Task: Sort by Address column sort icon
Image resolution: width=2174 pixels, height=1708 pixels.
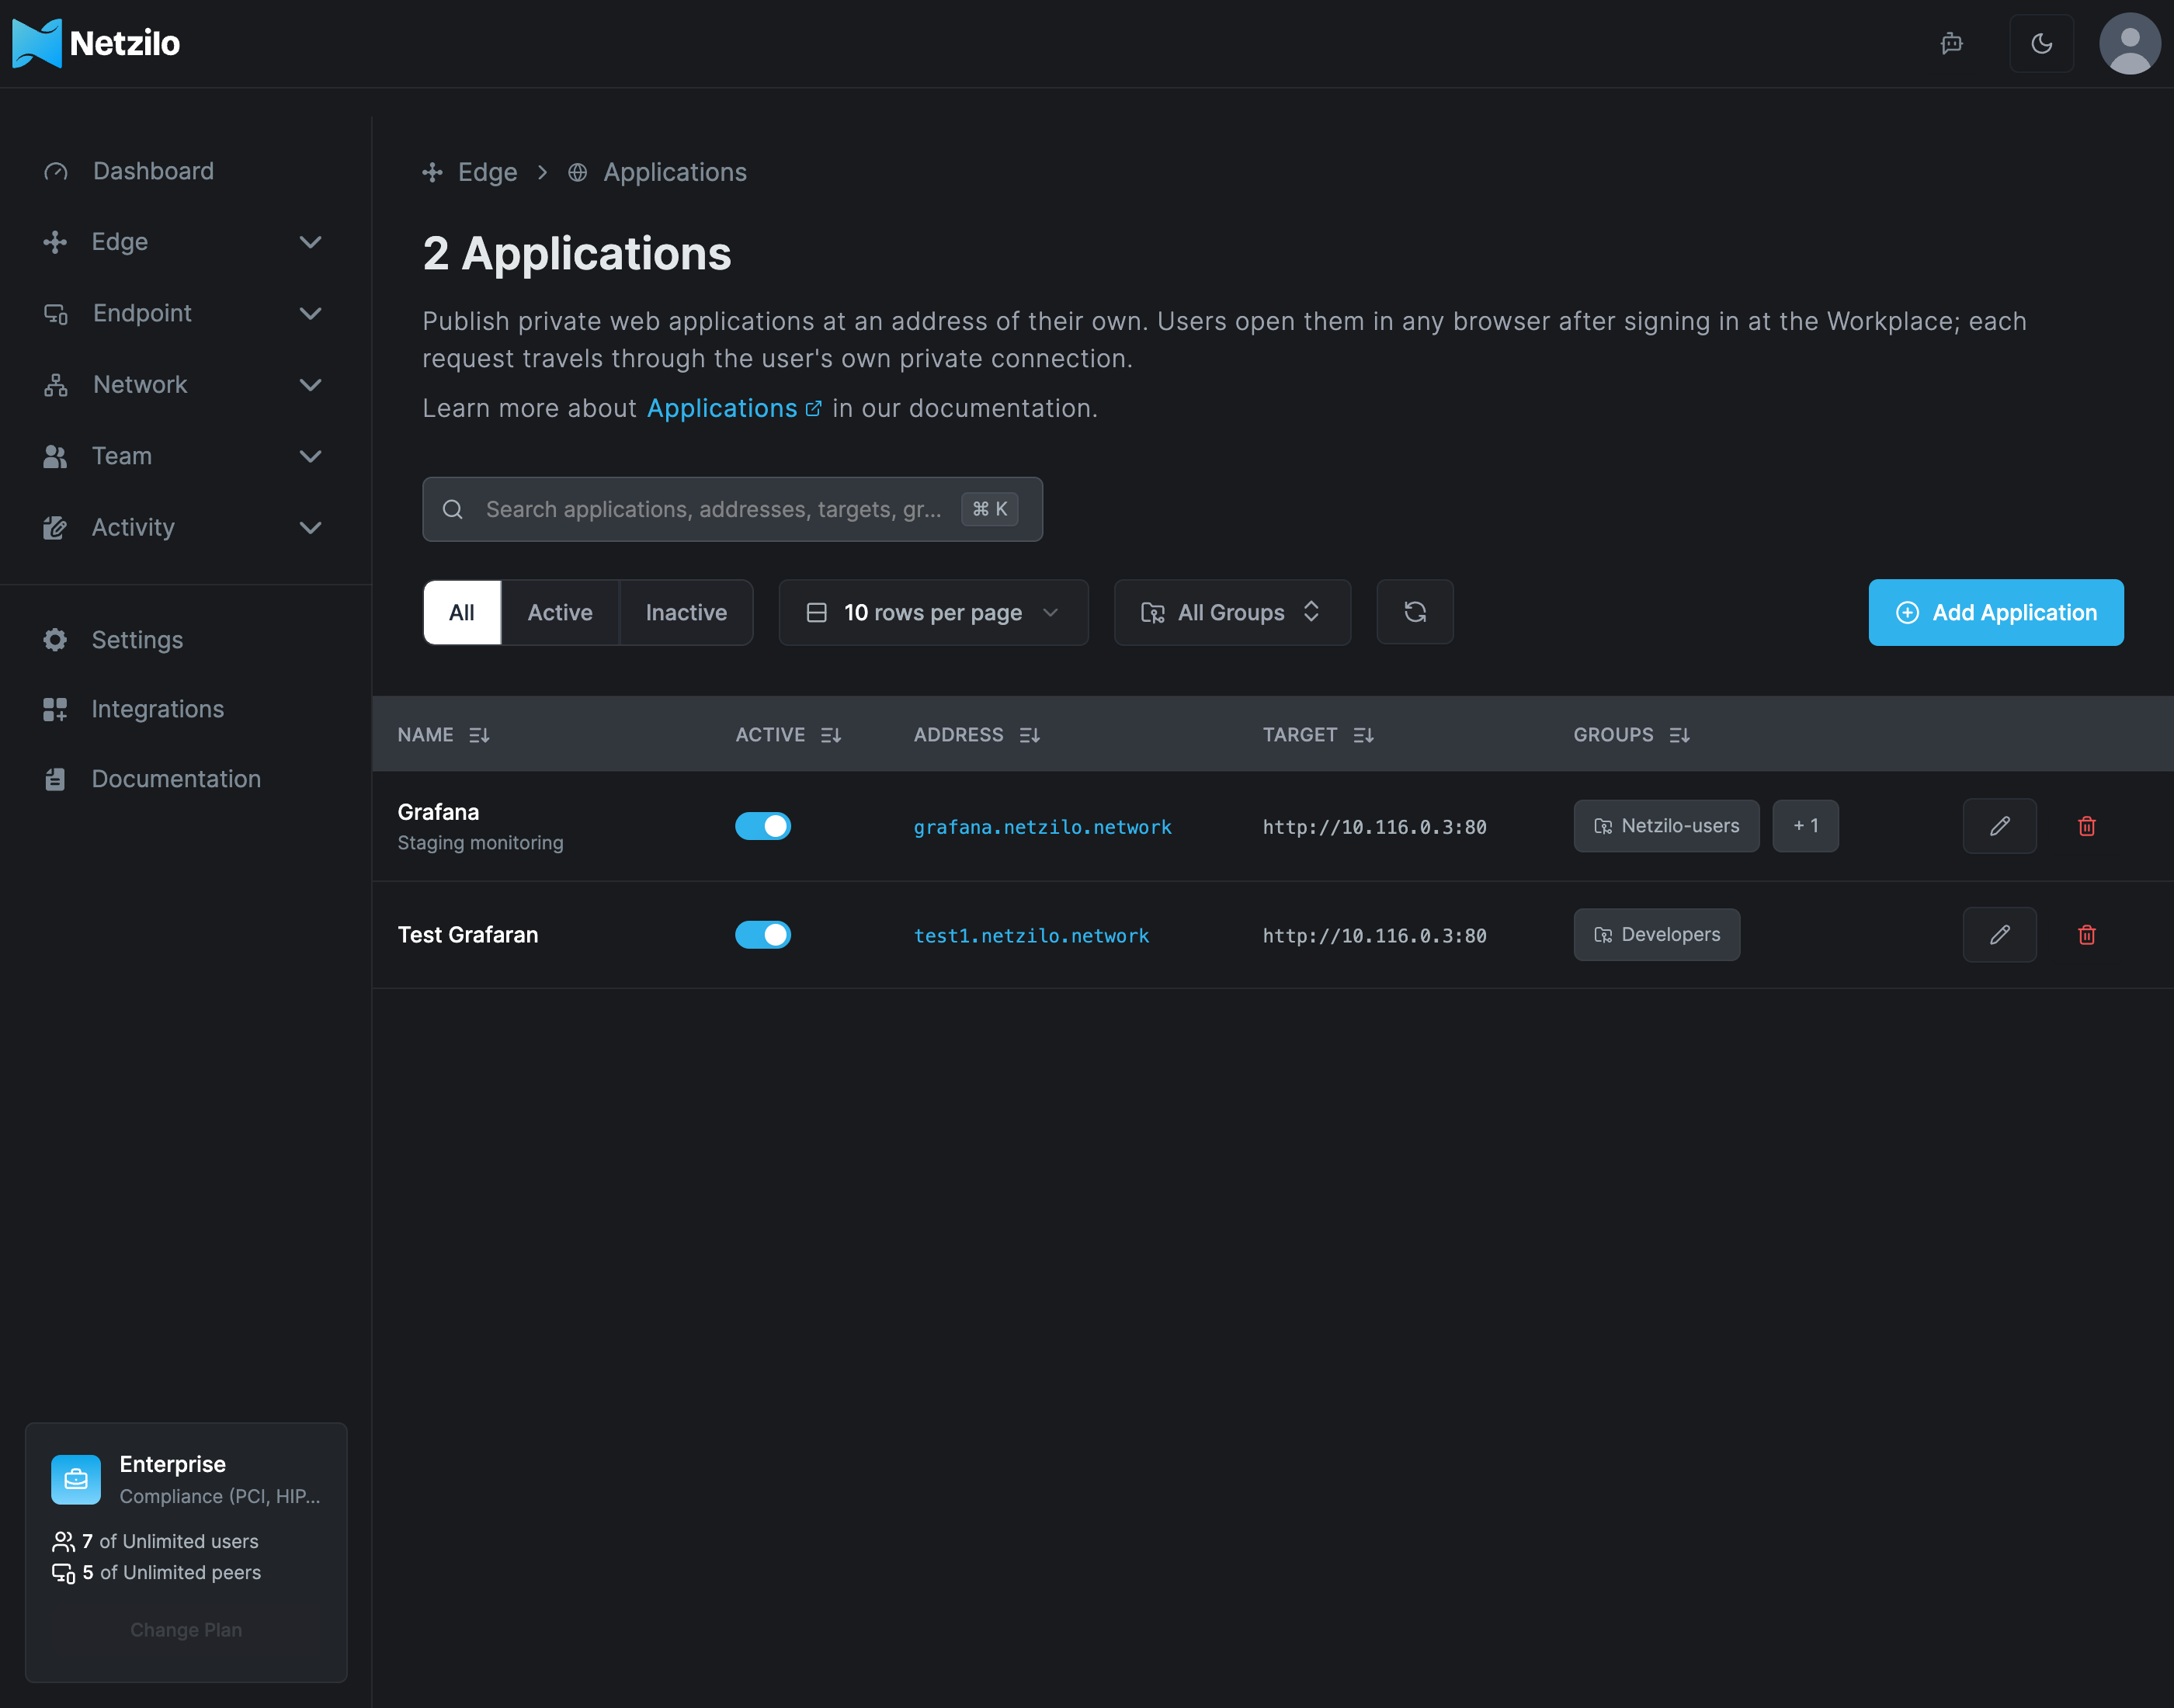Action: (x=1029, y=735)
